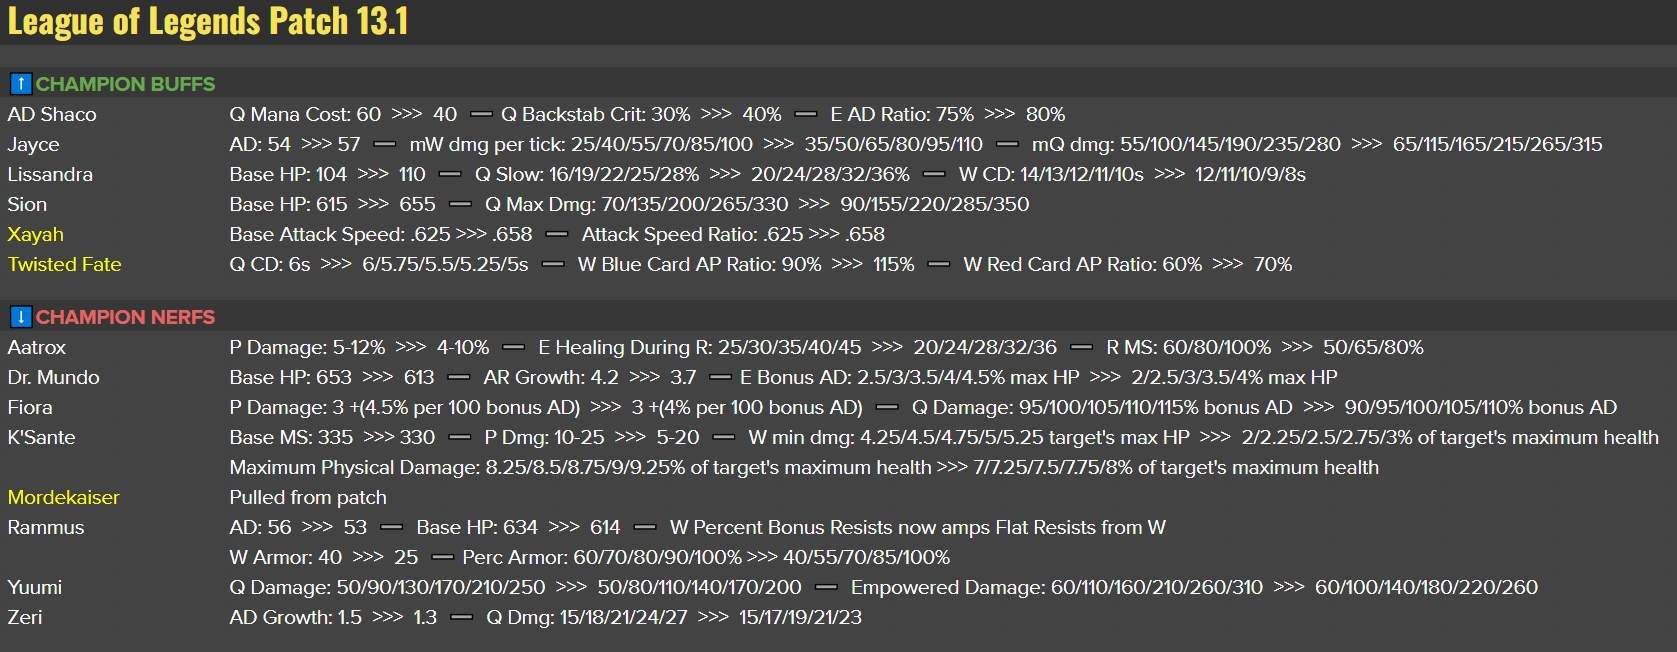This screenshot has width=1677, height=652.
Task: Click the Dr. Mundo champion name
Action: coord(53,377)
